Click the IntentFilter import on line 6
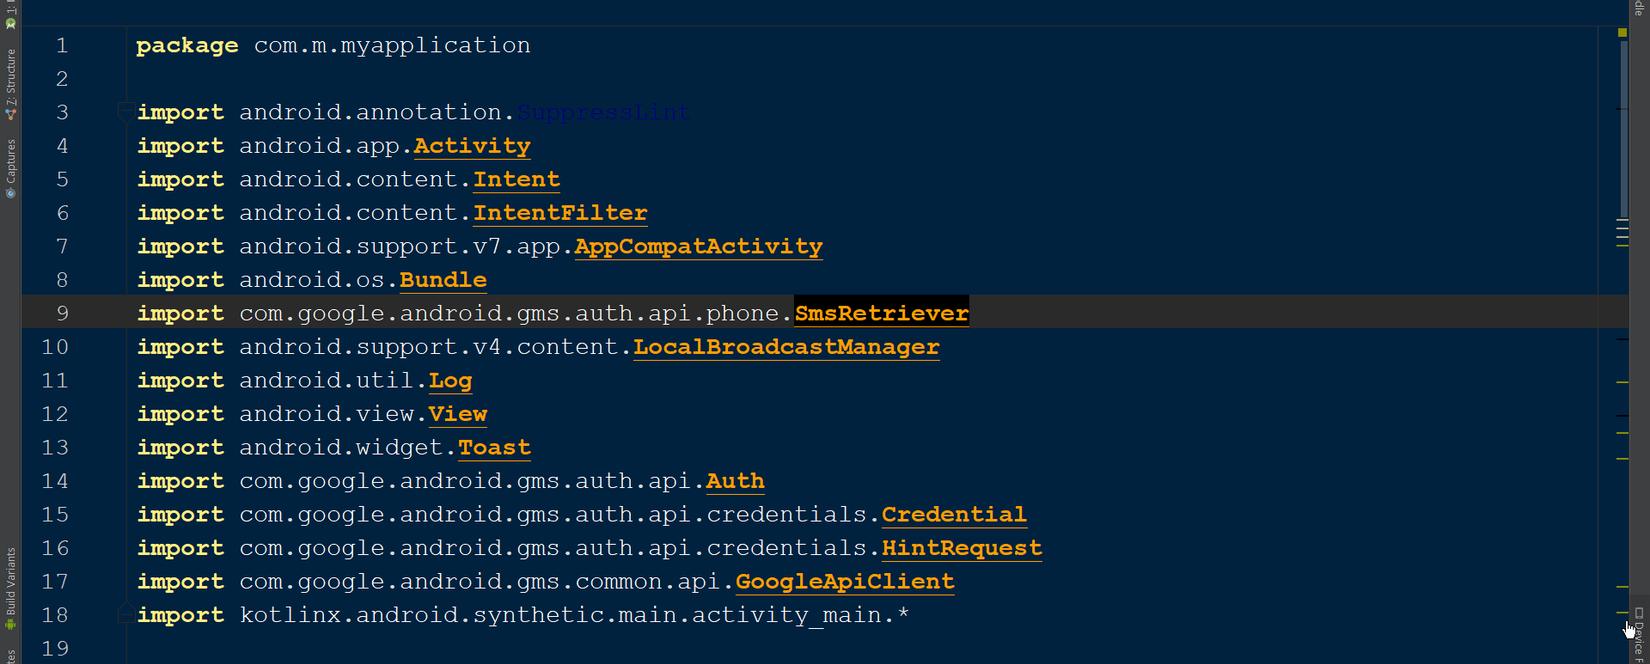1650x664 pixels. (560, 213)
